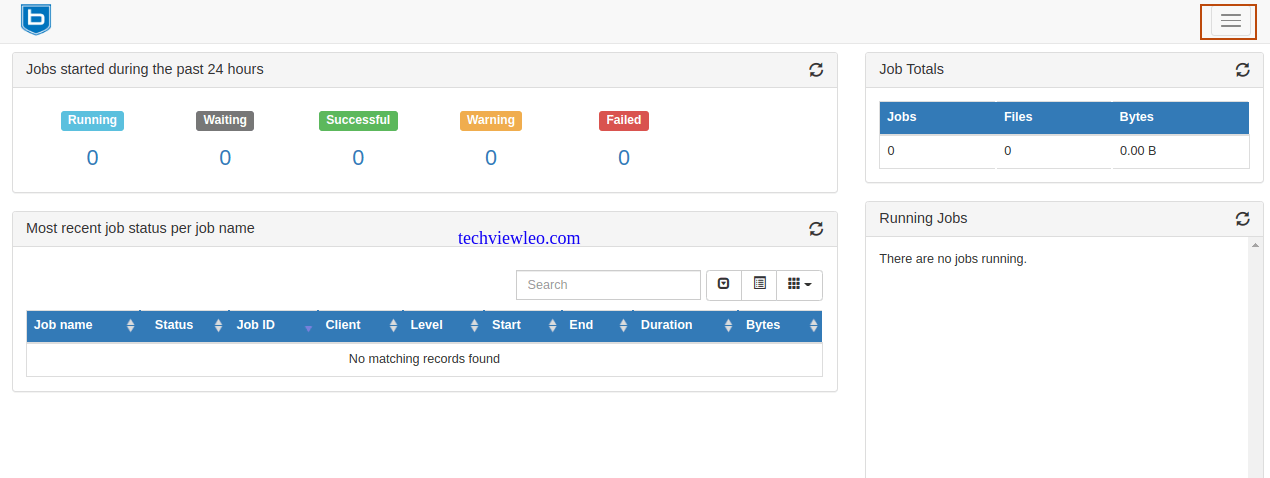Screen dimensions: 1270x478
Task: Click the Running Jobs panel title
Action: pyautogui.click(x=923, y=219)
